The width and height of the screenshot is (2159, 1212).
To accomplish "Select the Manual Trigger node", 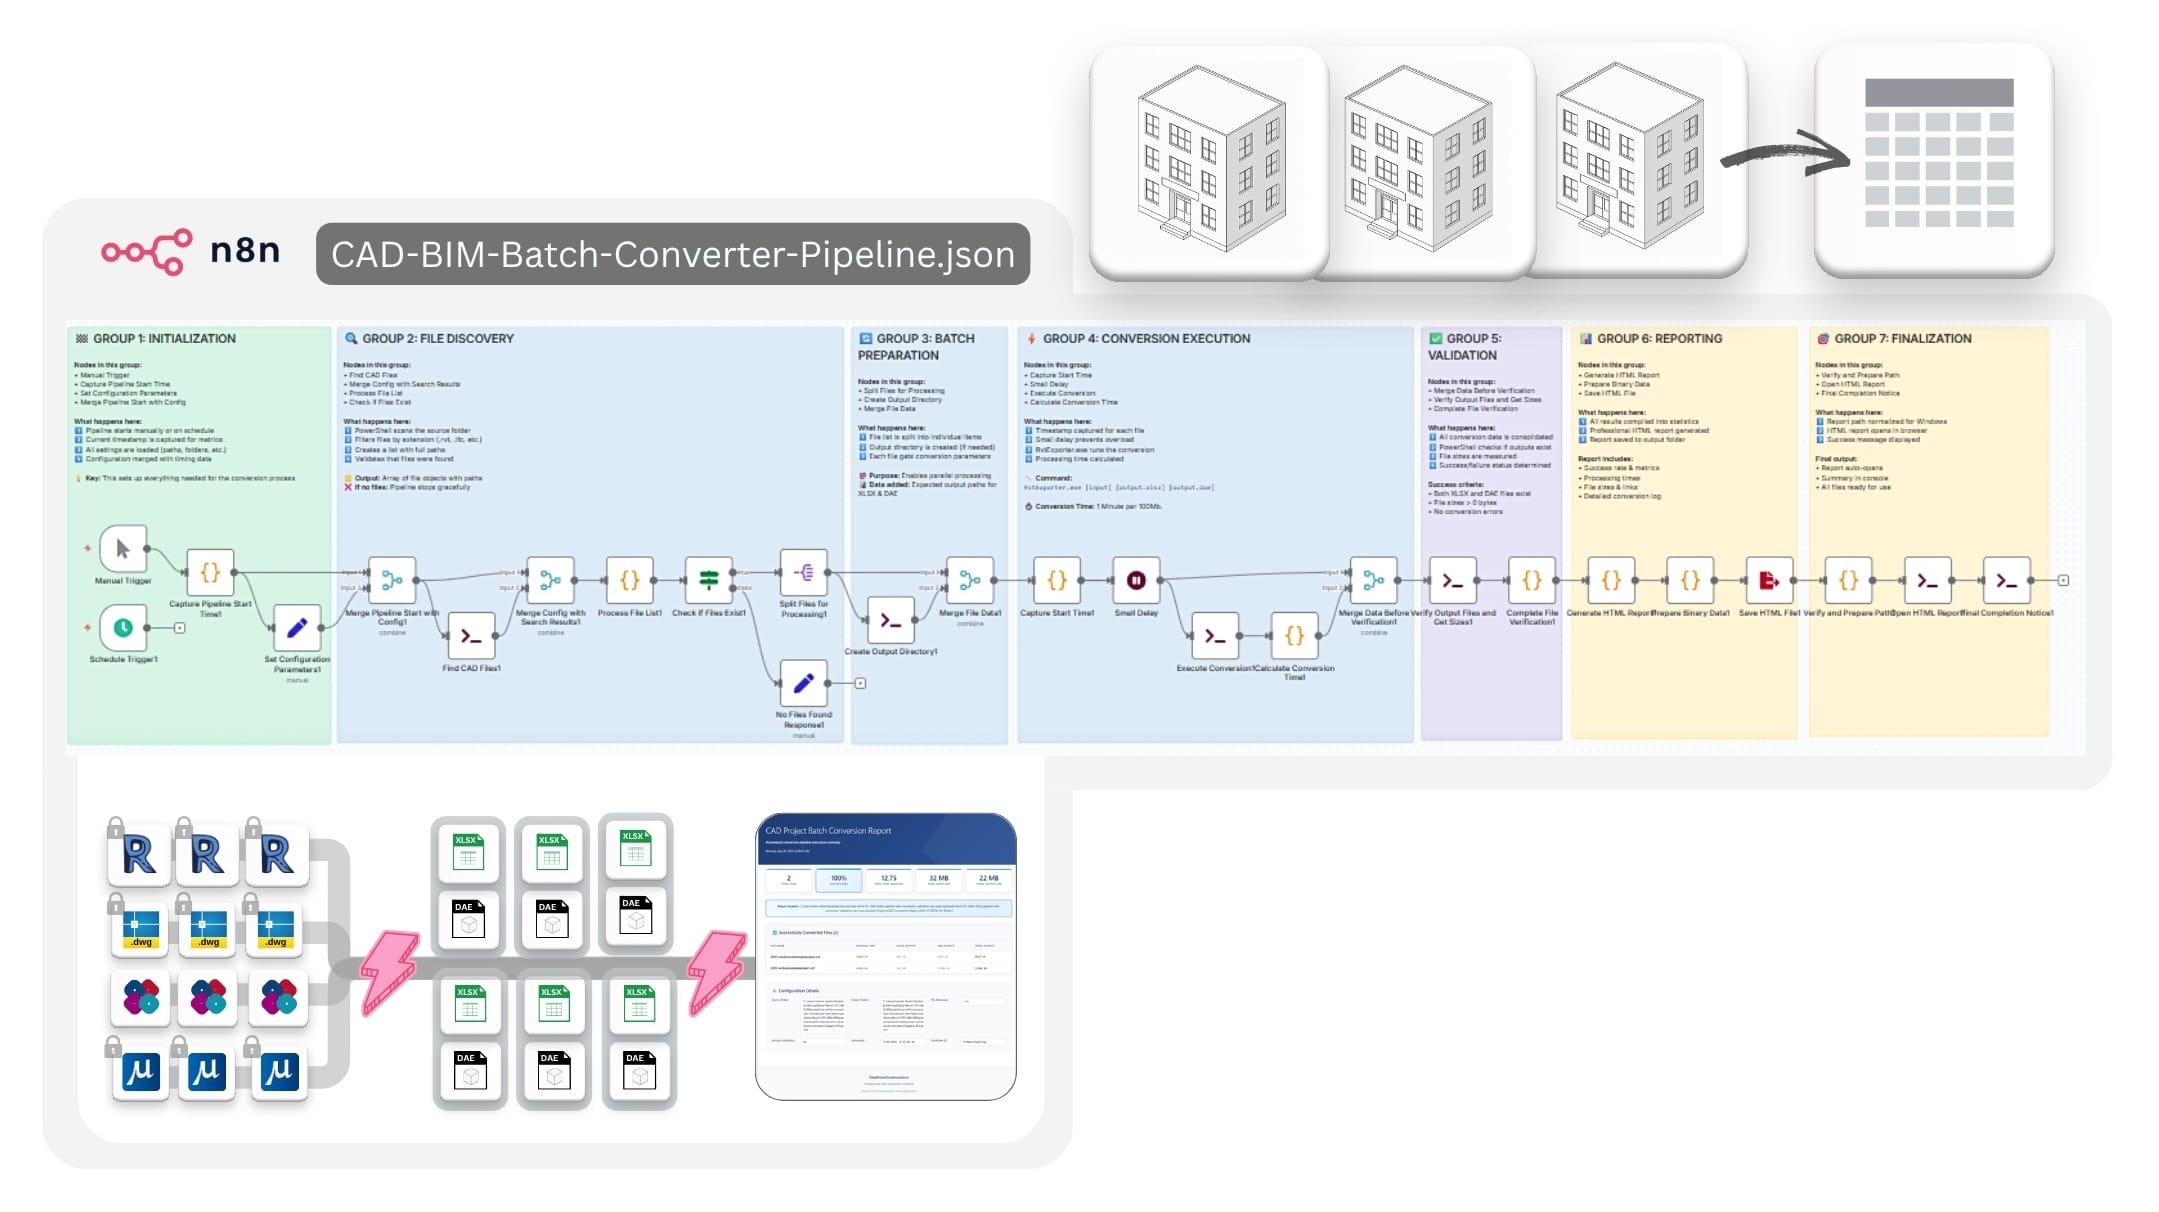I will tap(123, 549).
